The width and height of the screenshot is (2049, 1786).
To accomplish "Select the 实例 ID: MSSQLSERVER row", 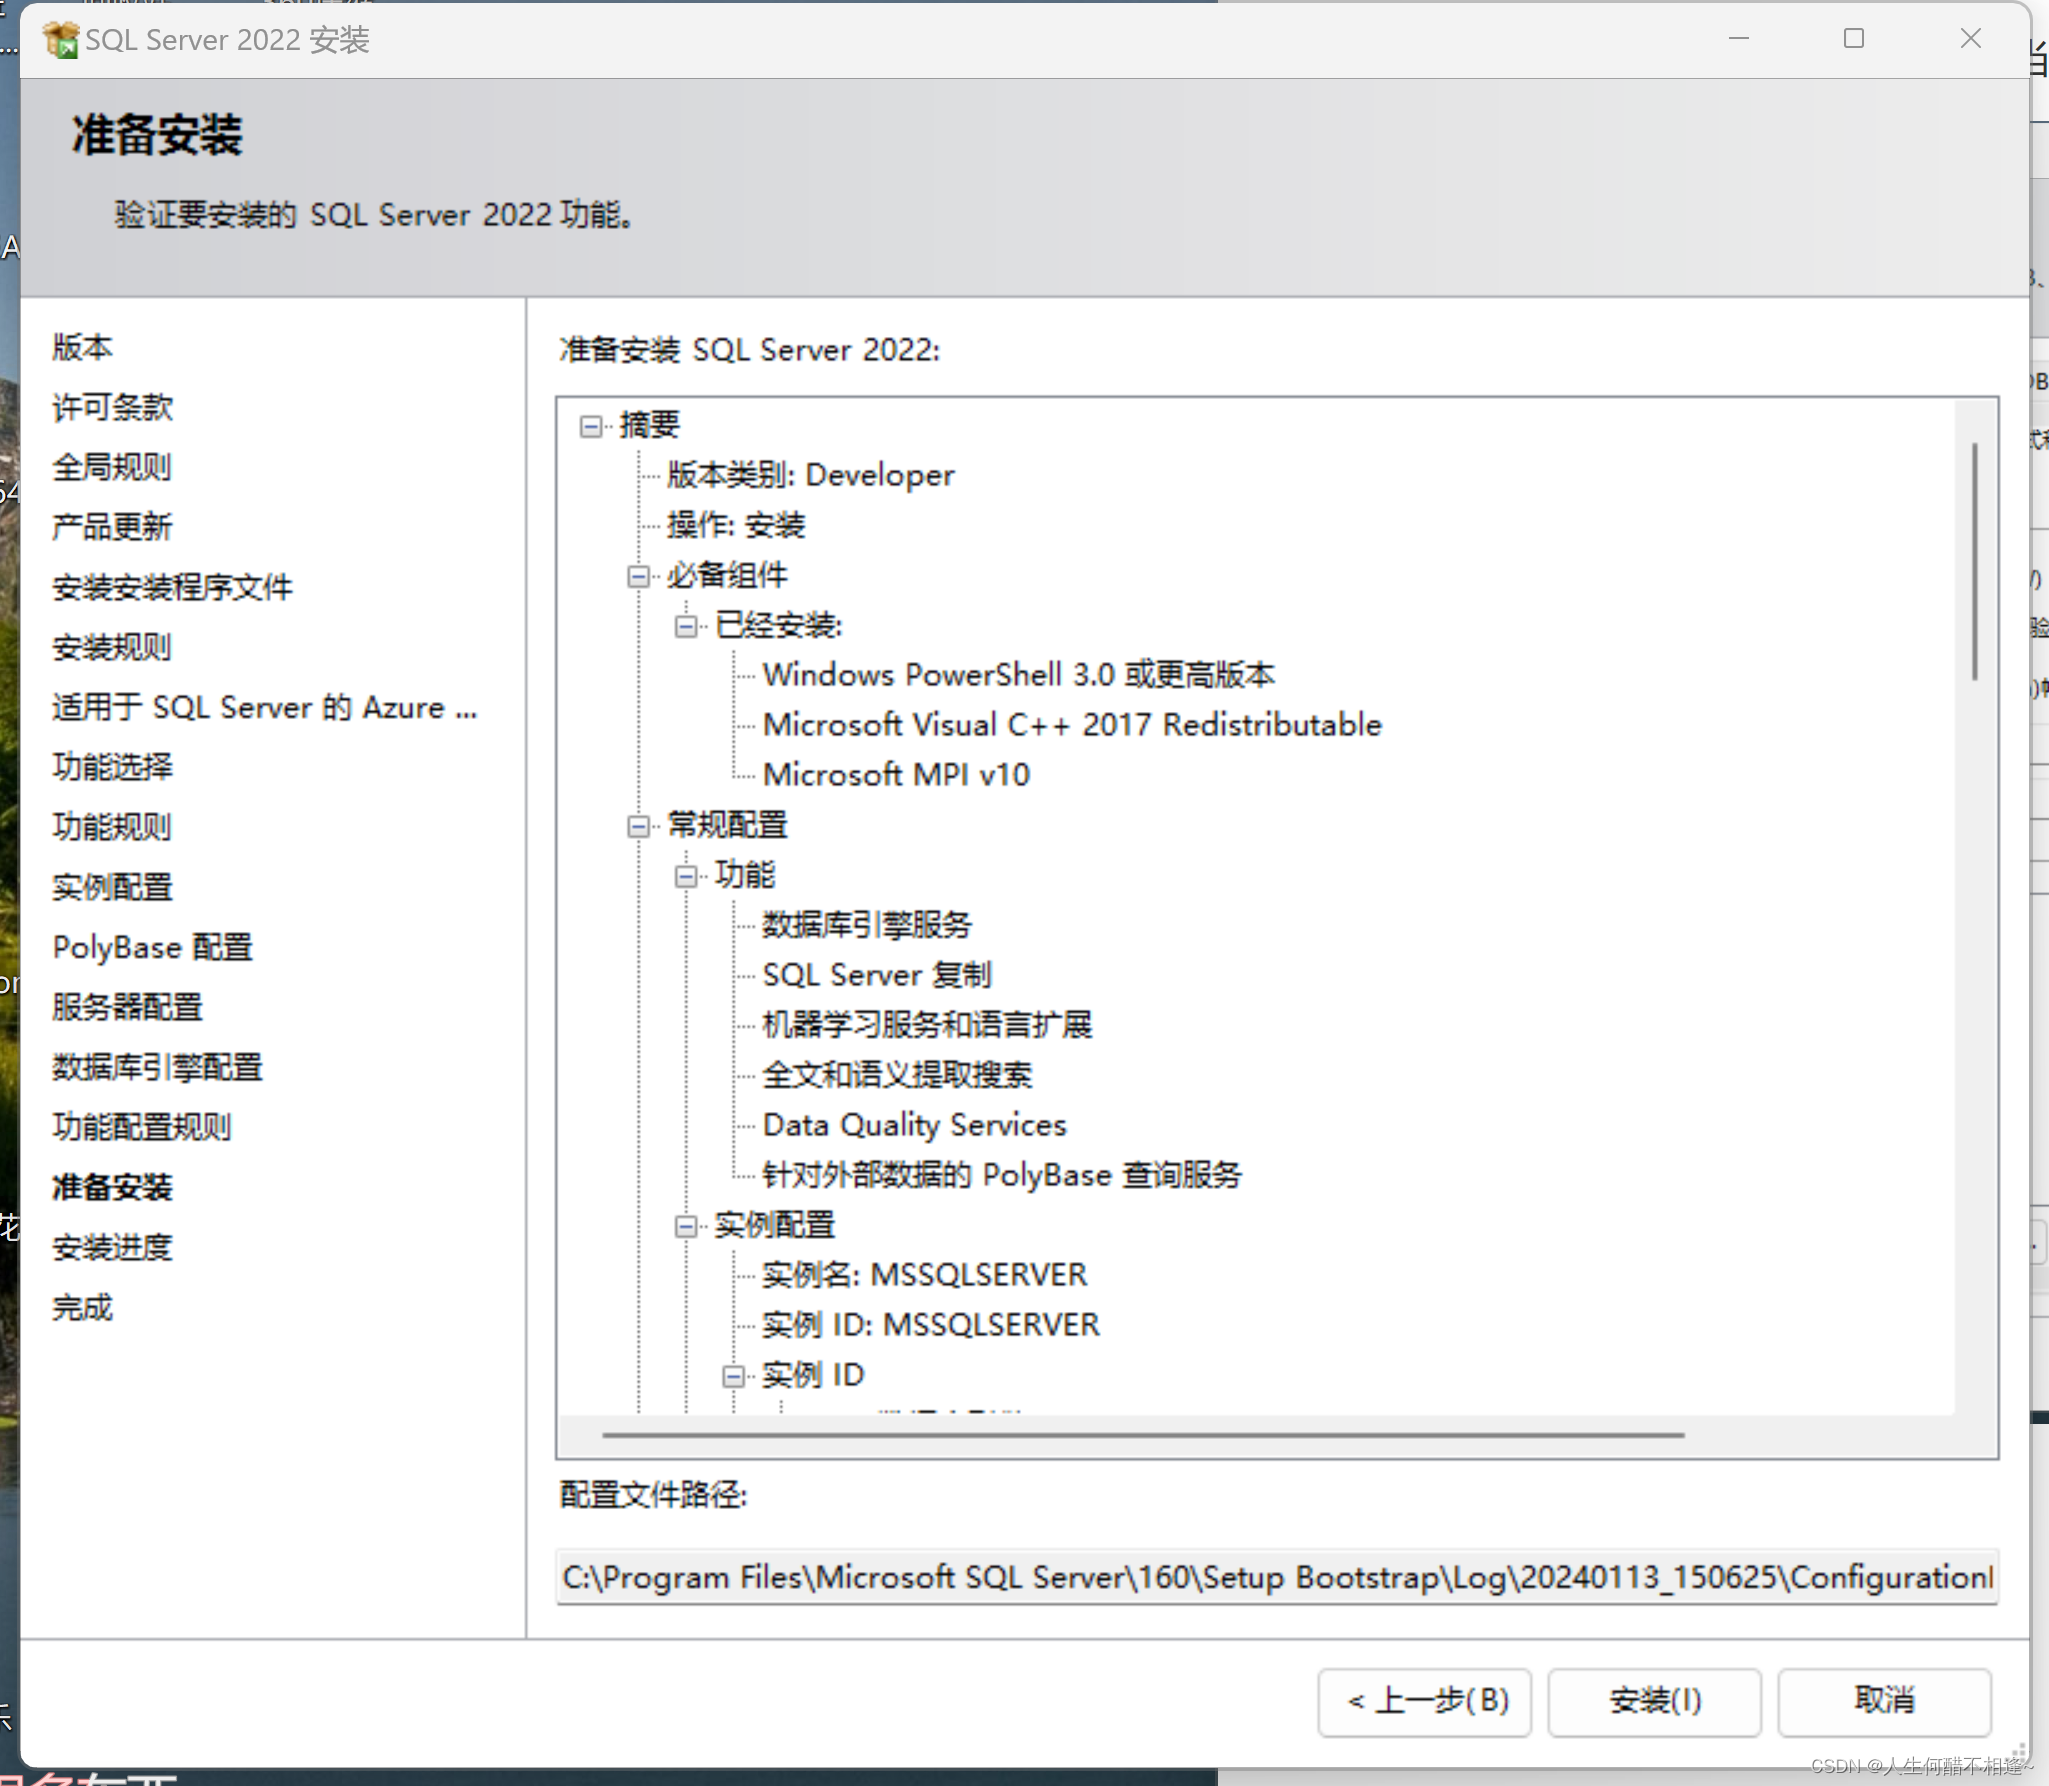I will [931, 1325].
